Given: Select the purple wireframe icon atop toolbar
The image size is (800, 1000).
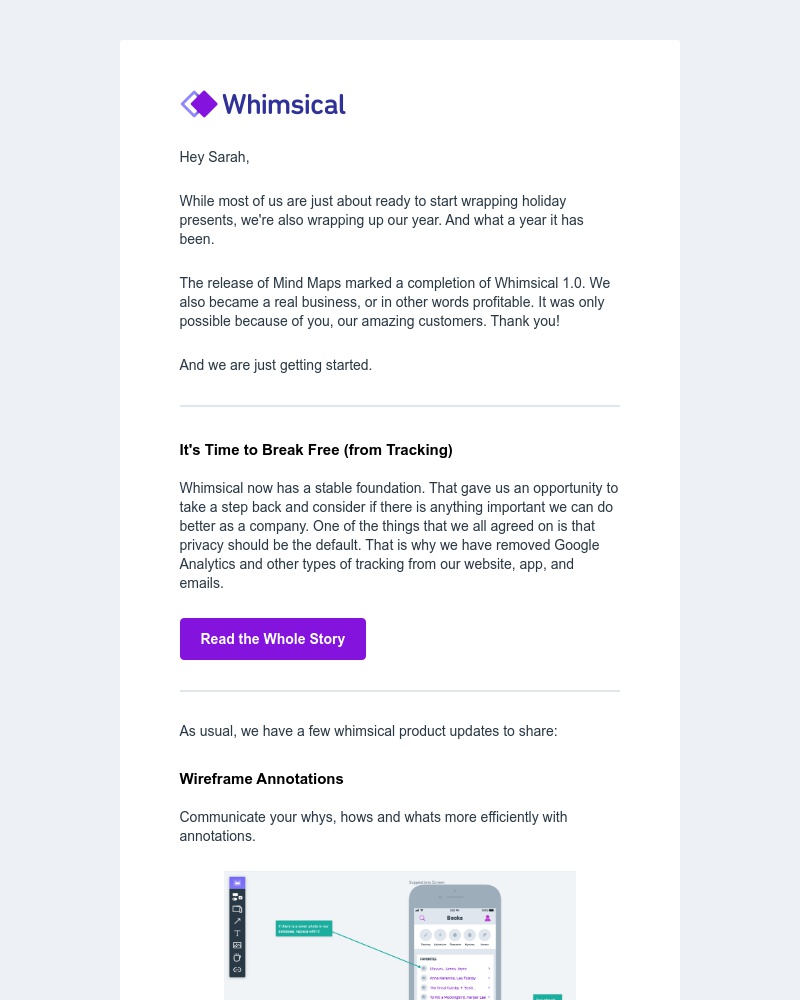Looking at the screenshot, I should coord(237,883).
